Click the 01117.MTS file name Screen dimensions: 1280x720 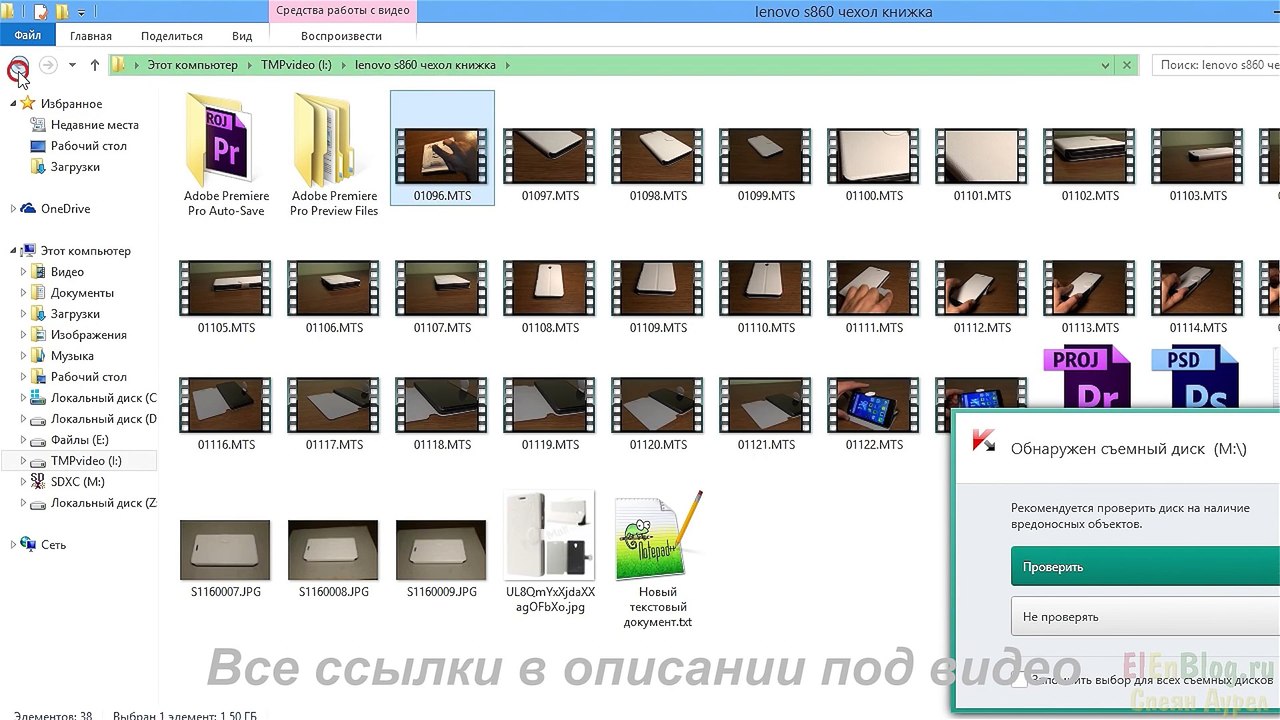[x=334, y=445]
